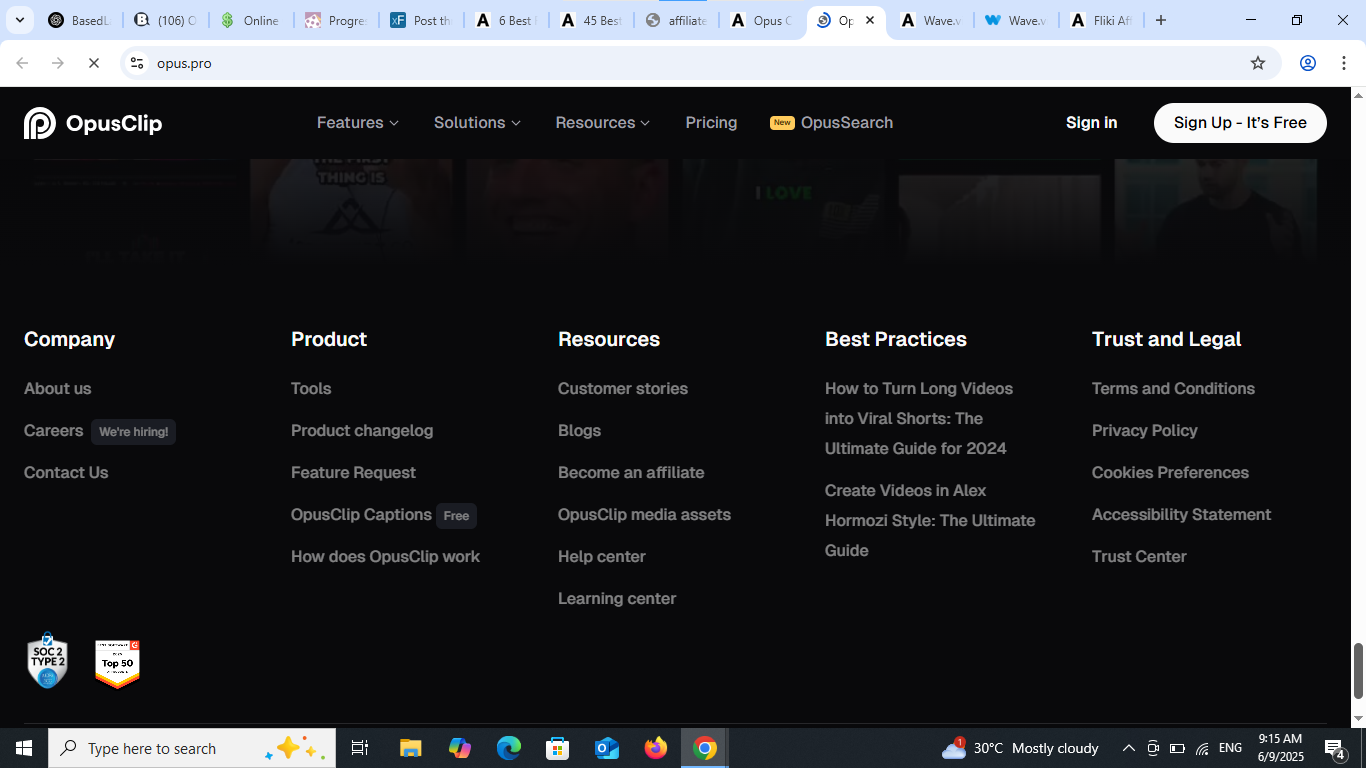Open the Tools link under Product
Screen dimensions: 1366x768
click(x=311, y=388)
